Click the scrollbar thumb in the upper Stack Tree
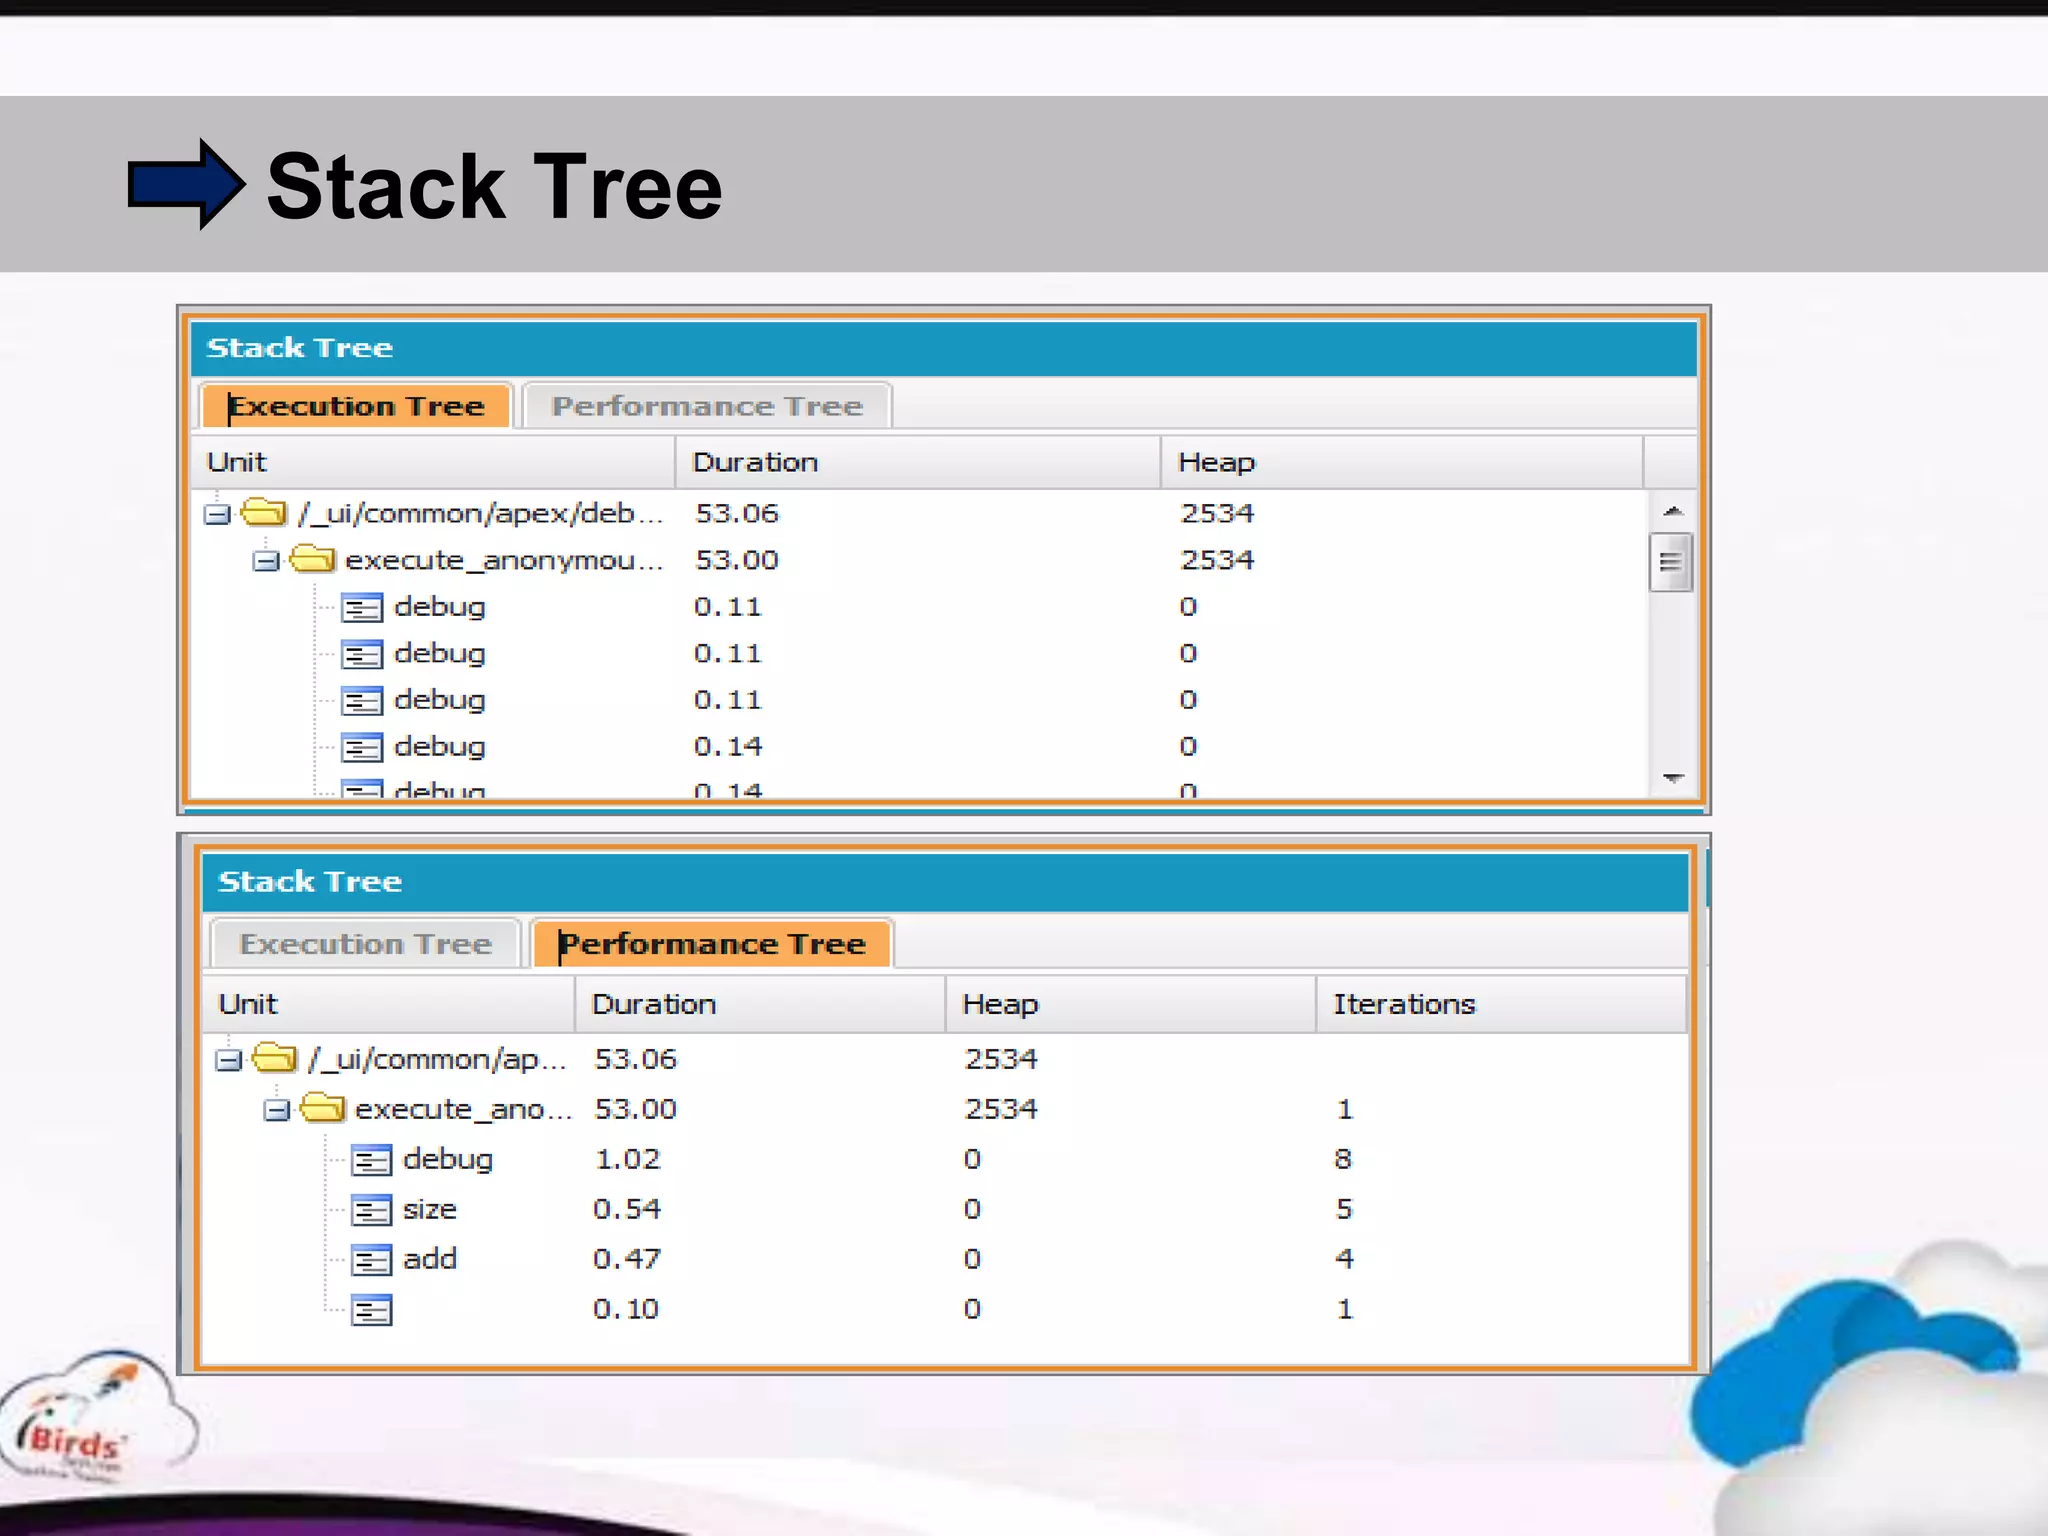The width and height of the screenshot is (2048, 1536). 1670,562
